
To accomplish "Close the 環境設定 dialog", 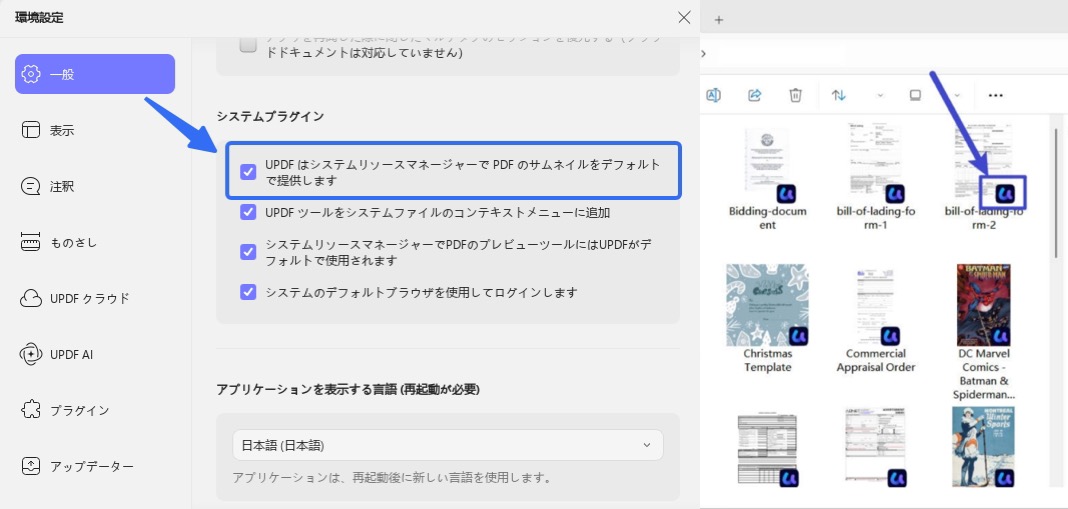I will click(684, 18).
